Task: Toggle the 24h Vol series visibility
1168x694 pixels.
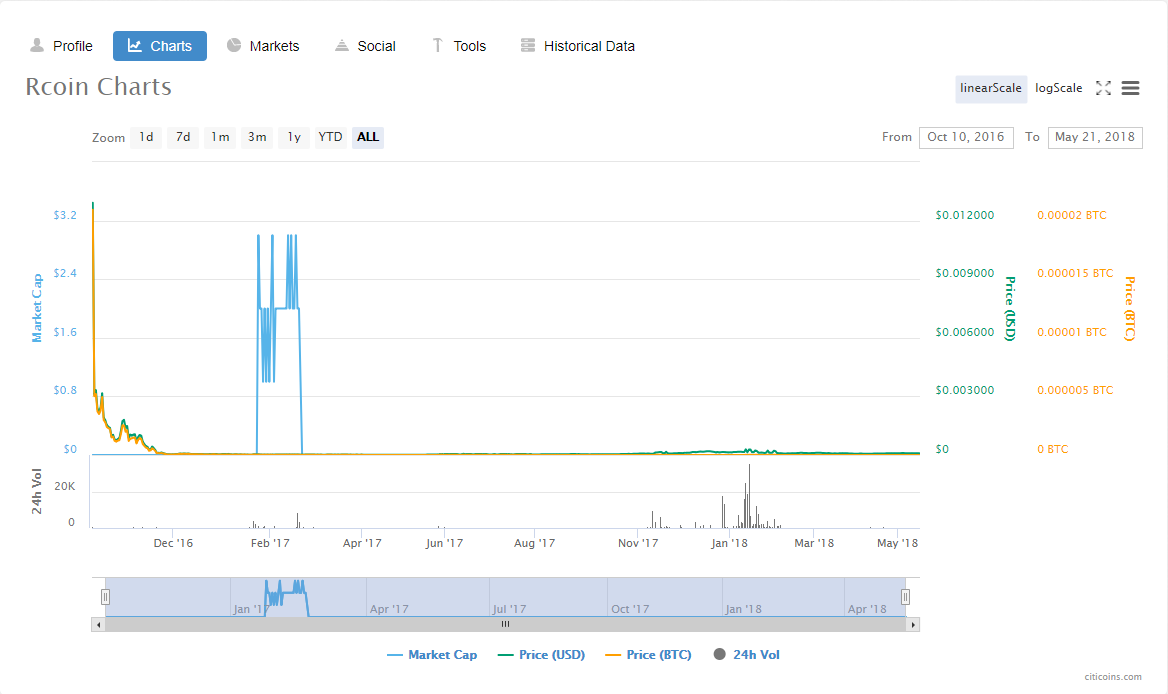Action: 744,654
